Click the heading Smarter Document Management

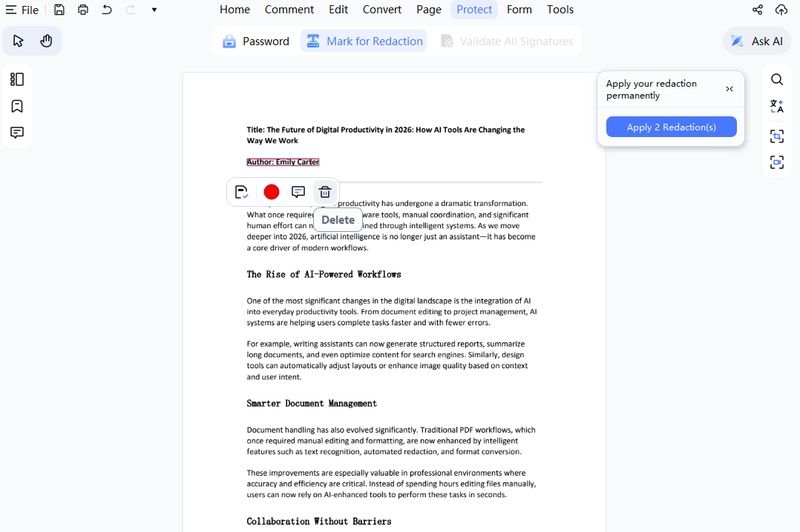[x=311, y=403]
